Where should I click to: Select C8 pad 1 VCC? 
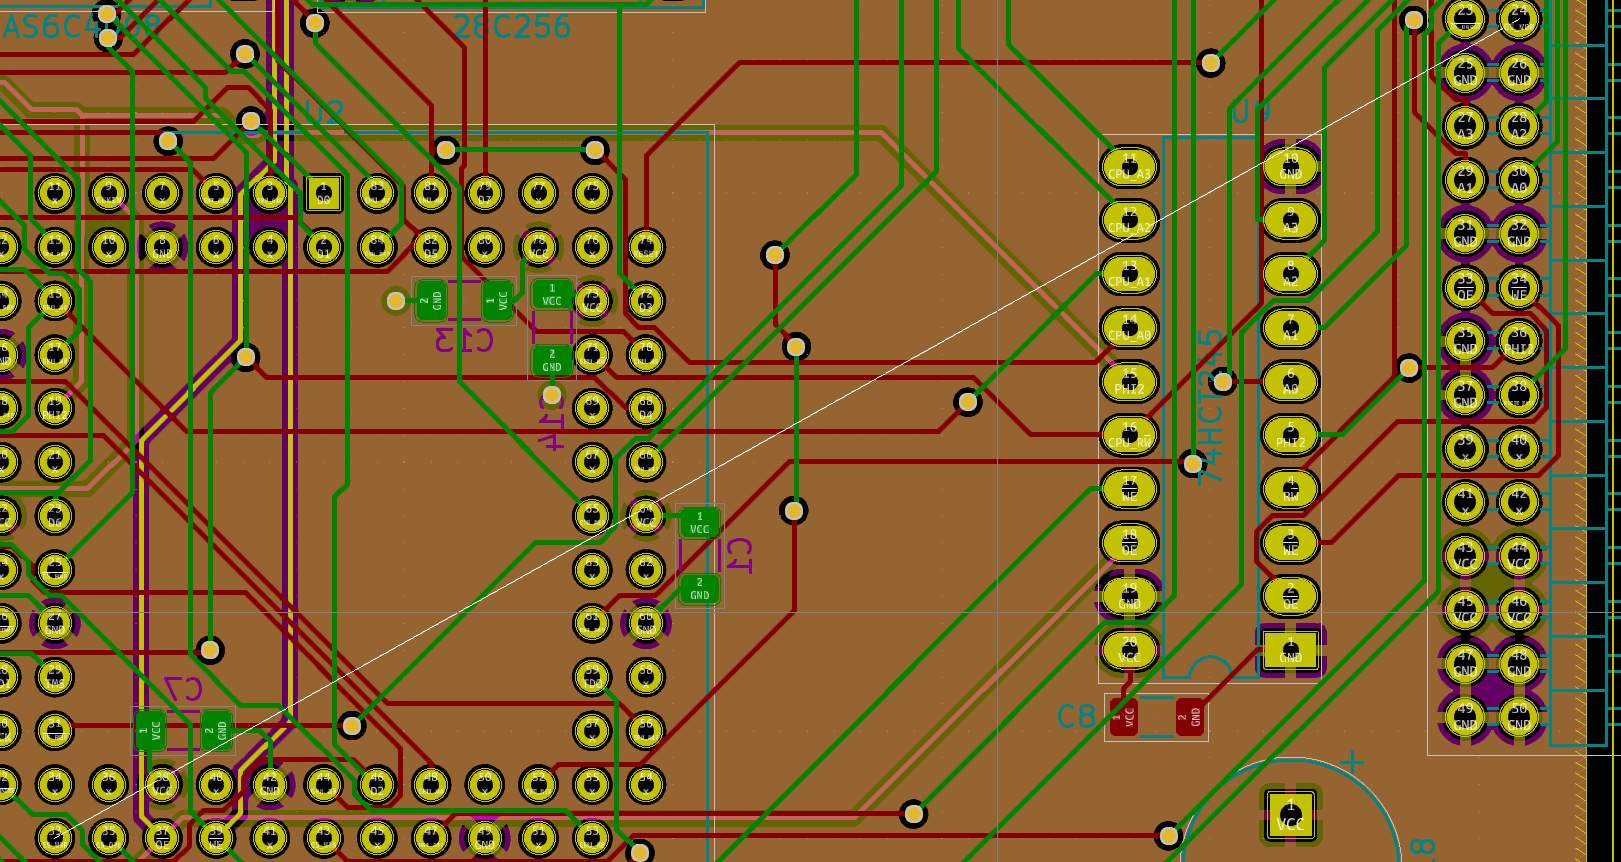coord(1124,717)
